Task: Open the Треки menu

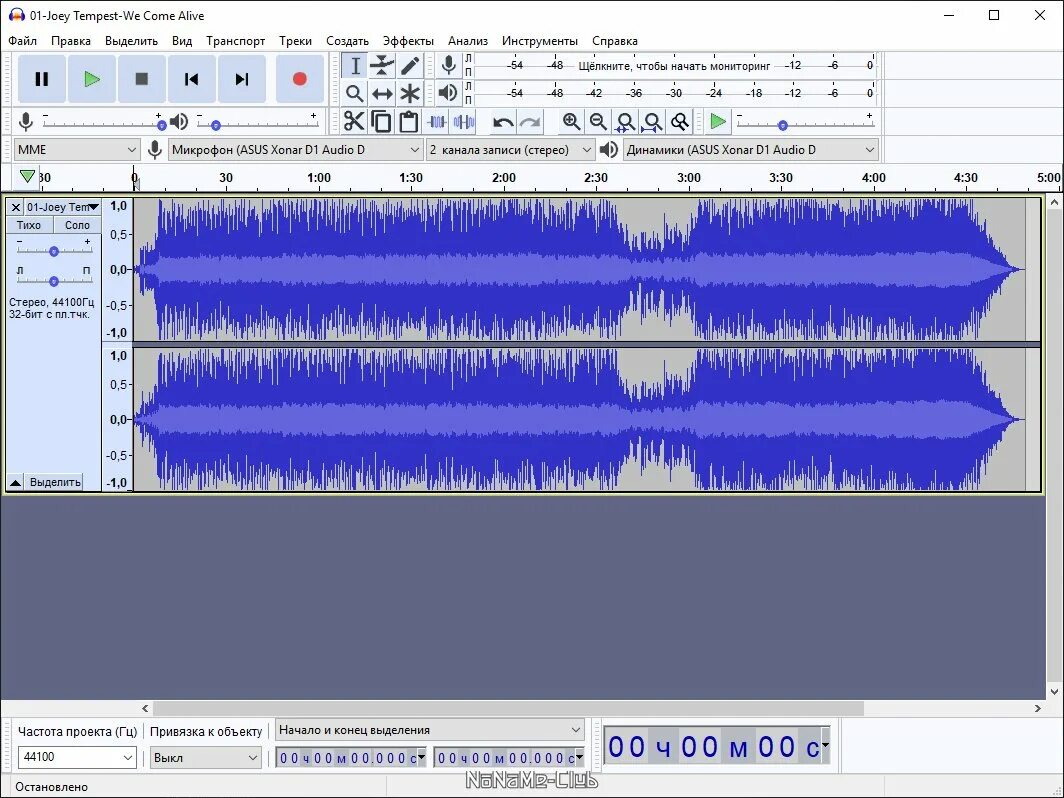Action: pos(295,41)
